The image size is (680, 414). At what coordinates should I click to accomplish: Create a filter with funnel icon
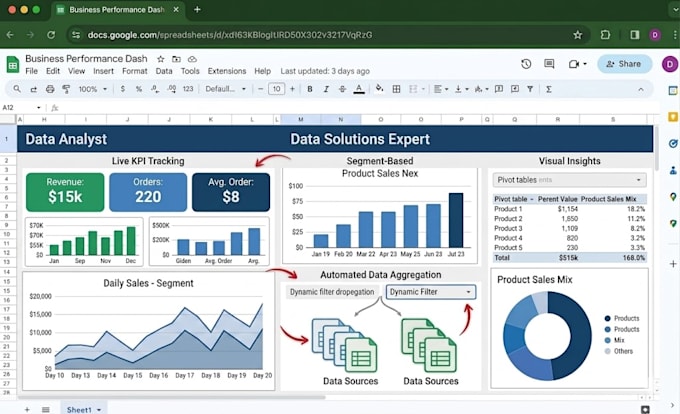click(530, 89)
